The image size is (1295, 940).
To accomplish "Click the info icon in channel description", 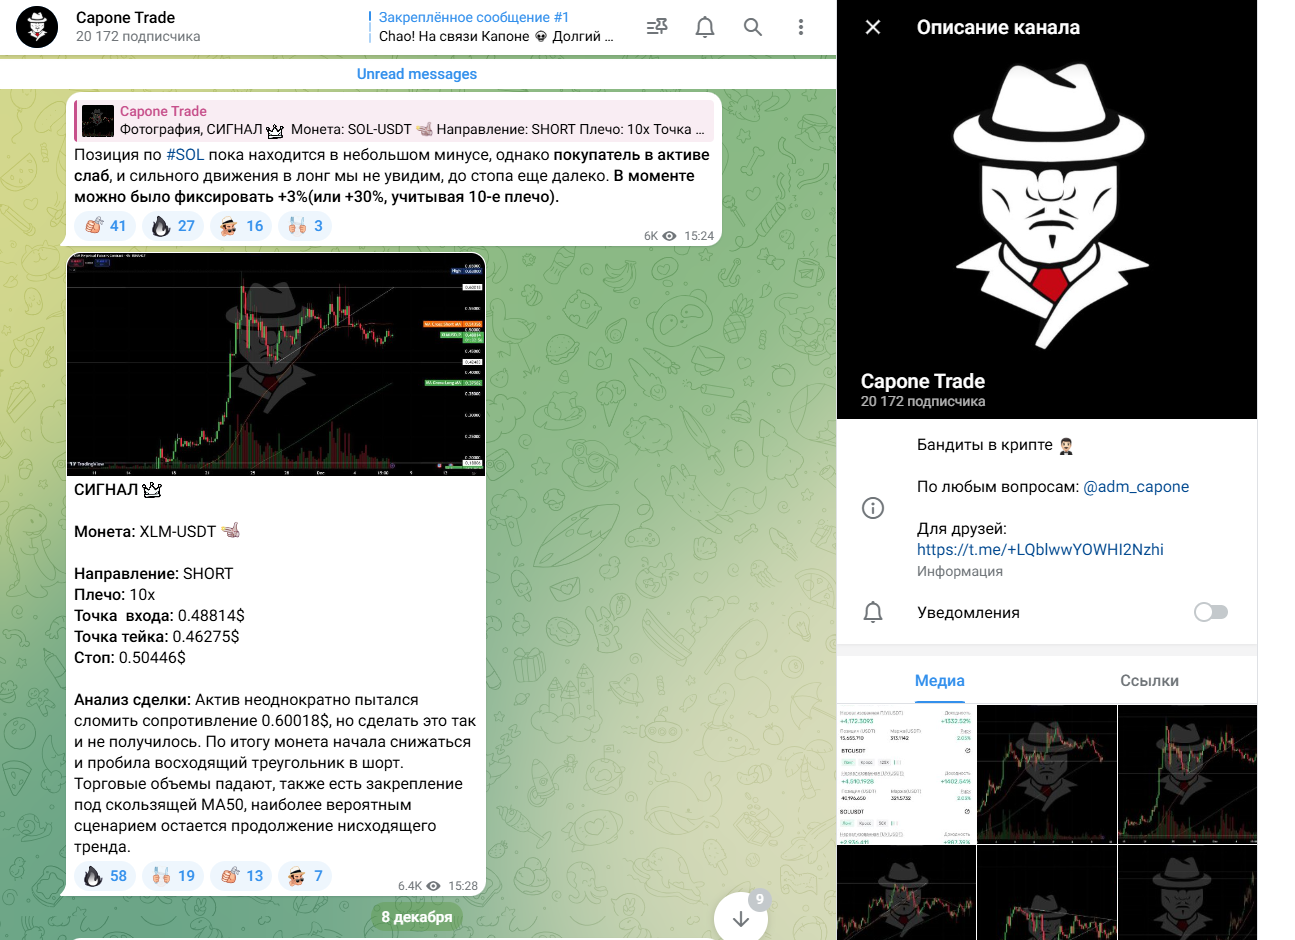I will (873, 508).
